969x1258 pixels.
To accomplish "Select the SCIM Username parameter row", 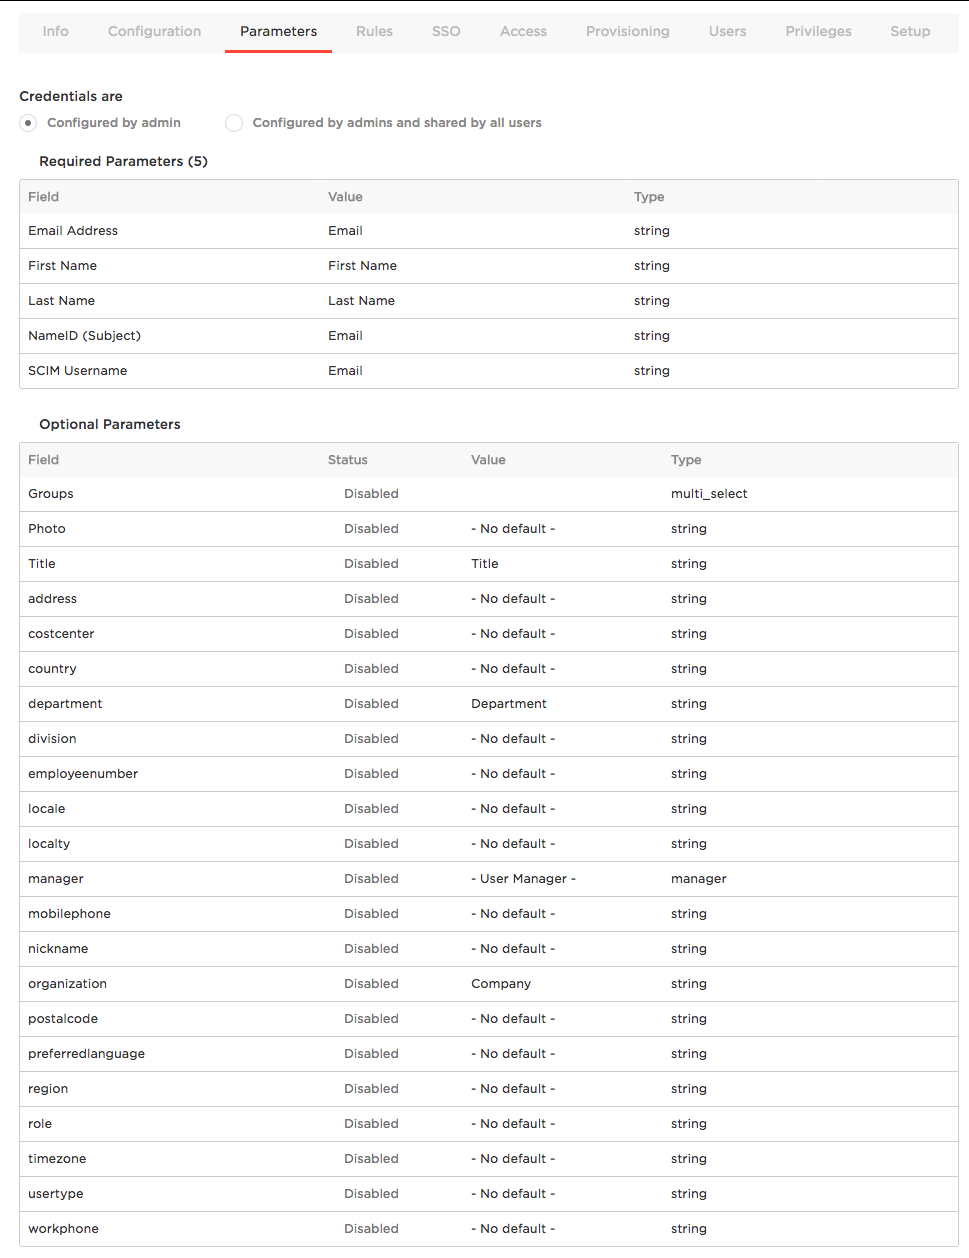I will (x=488, y=371).
